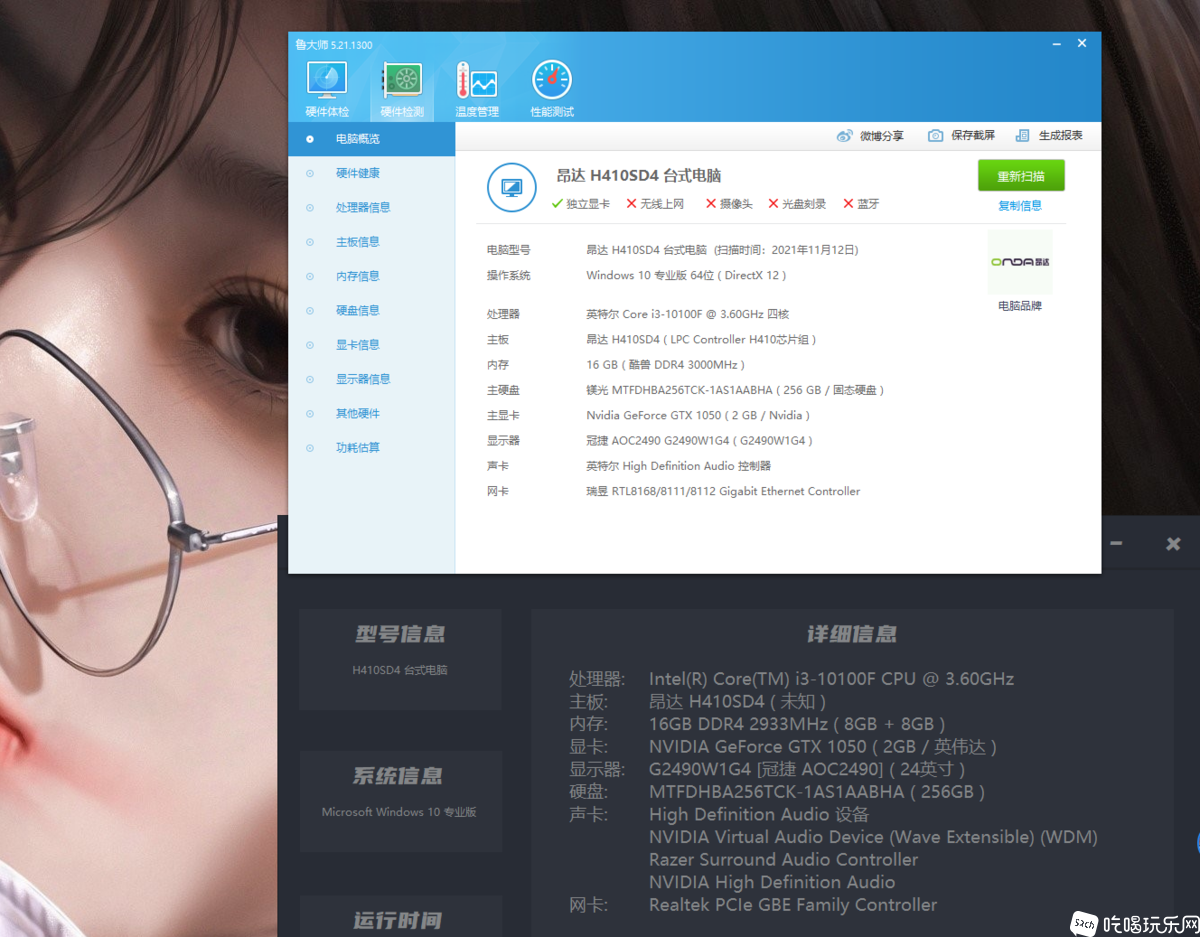Click the 16GB DDR4 2933MHz memory line

coord(797,724)
